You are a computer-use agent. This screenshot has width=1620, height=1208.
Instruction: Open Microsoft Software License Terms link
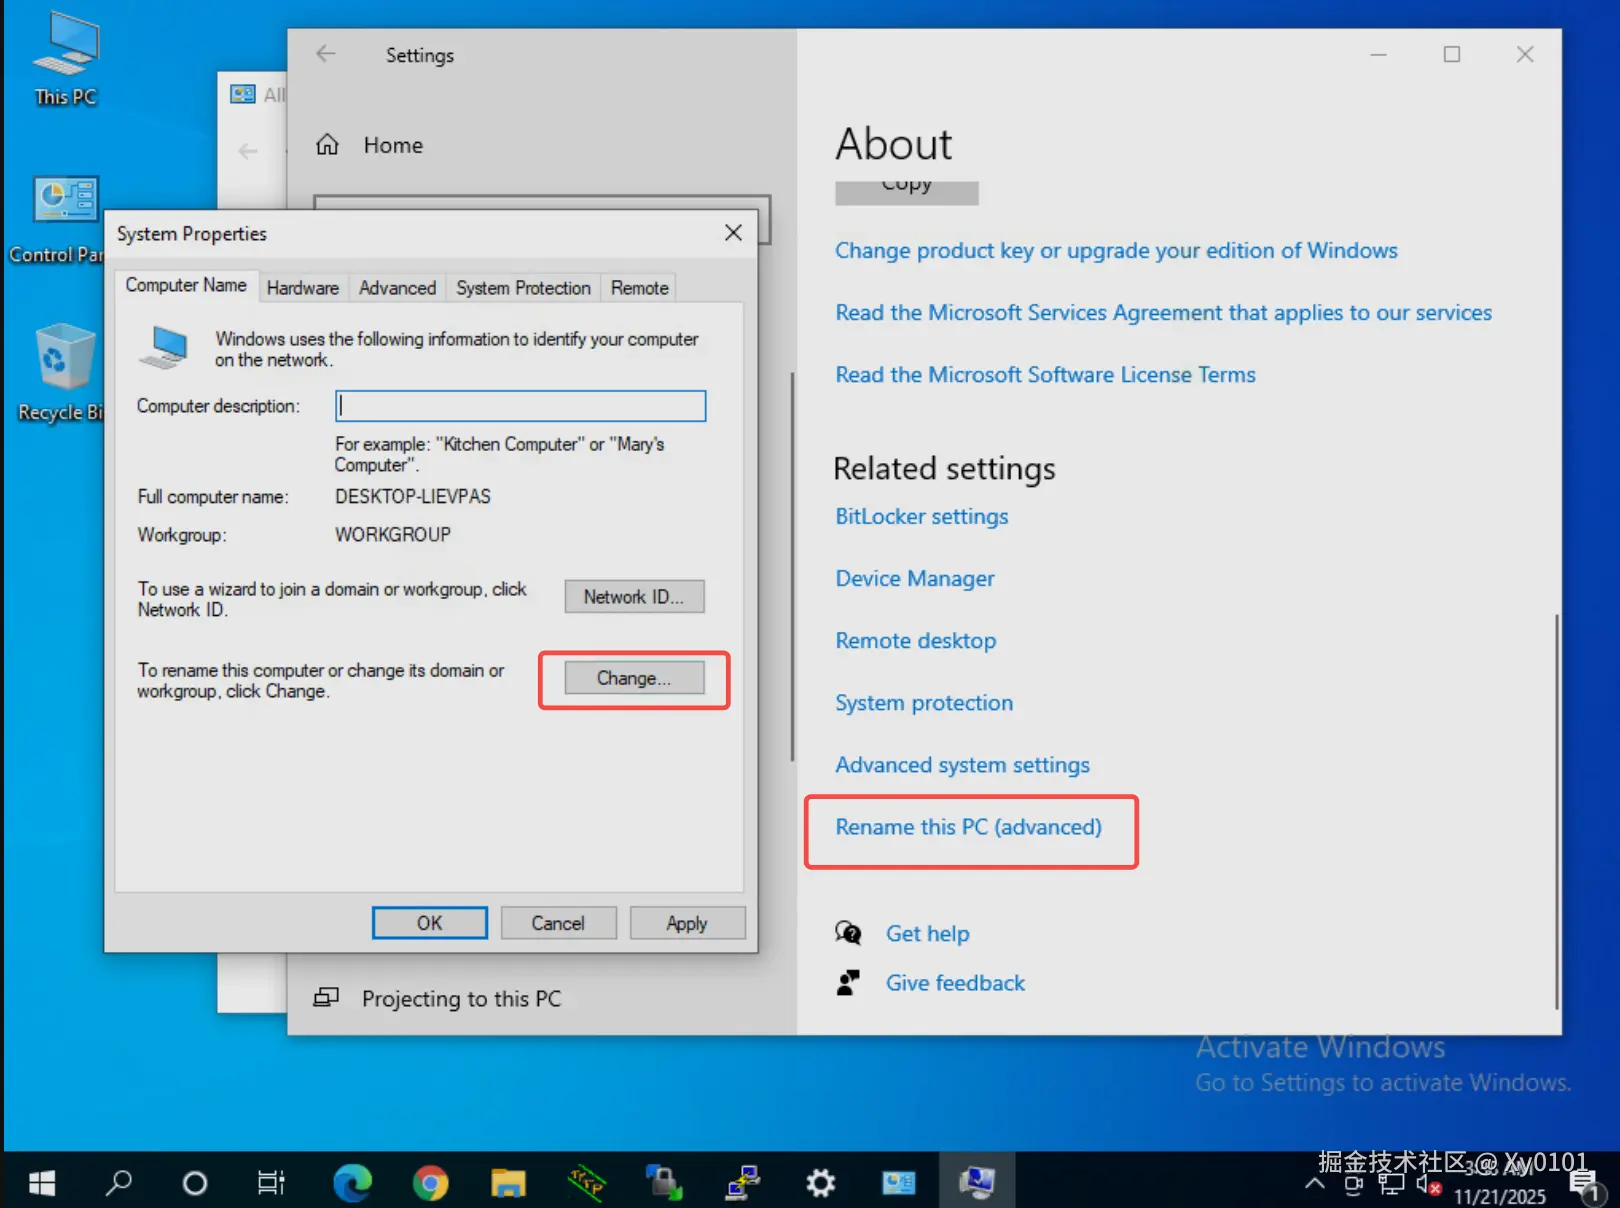[x=1046, y=374]
